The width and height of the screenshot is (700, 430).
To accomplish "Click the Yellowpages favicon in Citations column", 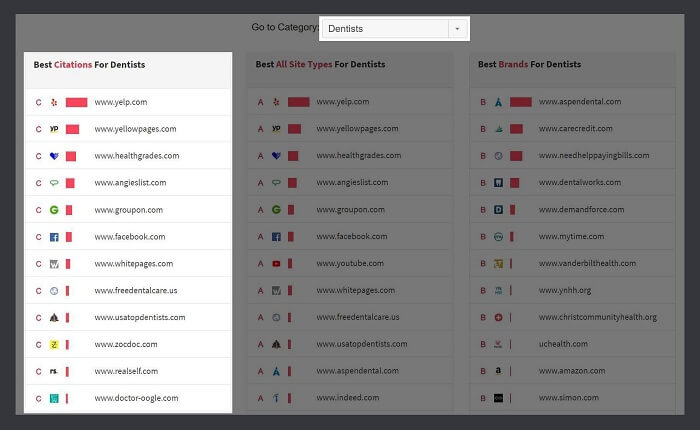I will (54, 129).
